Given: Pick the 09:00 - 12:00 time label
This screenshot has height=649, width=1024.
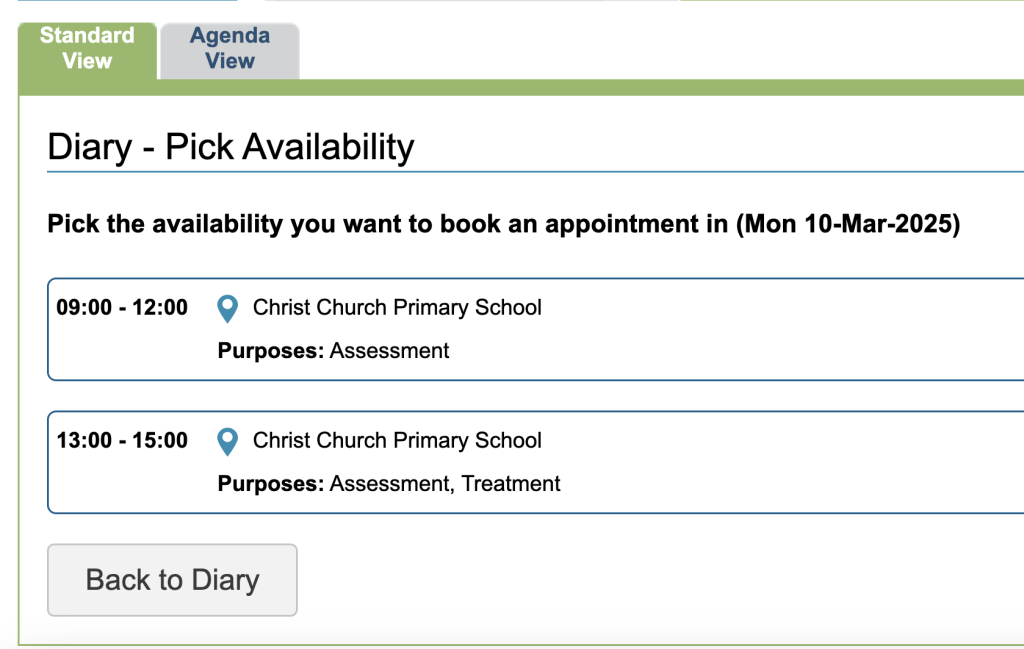Looking at the screenshot, I should (122, 308).
